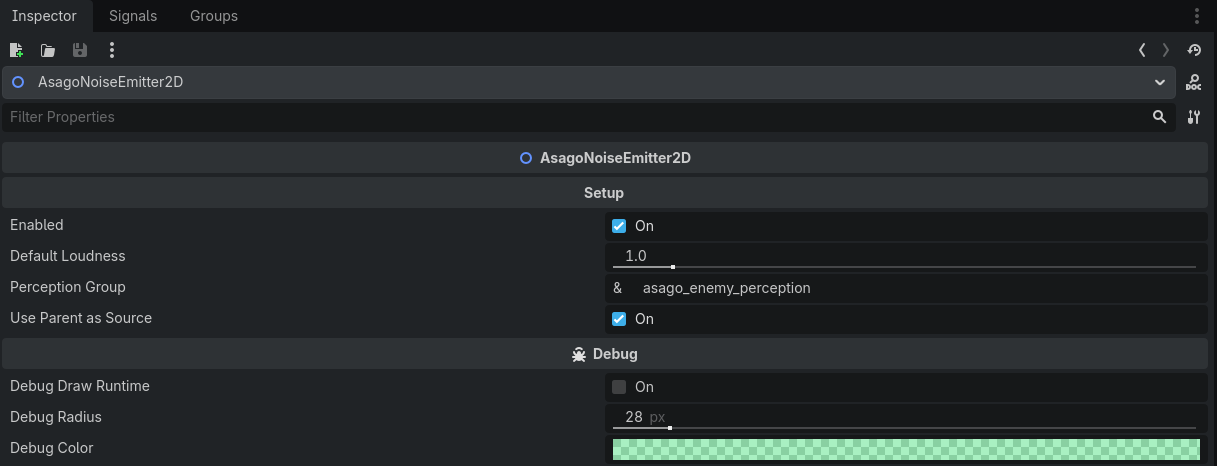This screenshot has height=466, width=1217.
Task: Click the Perception Group label
Action: click(x=68, y=287)
